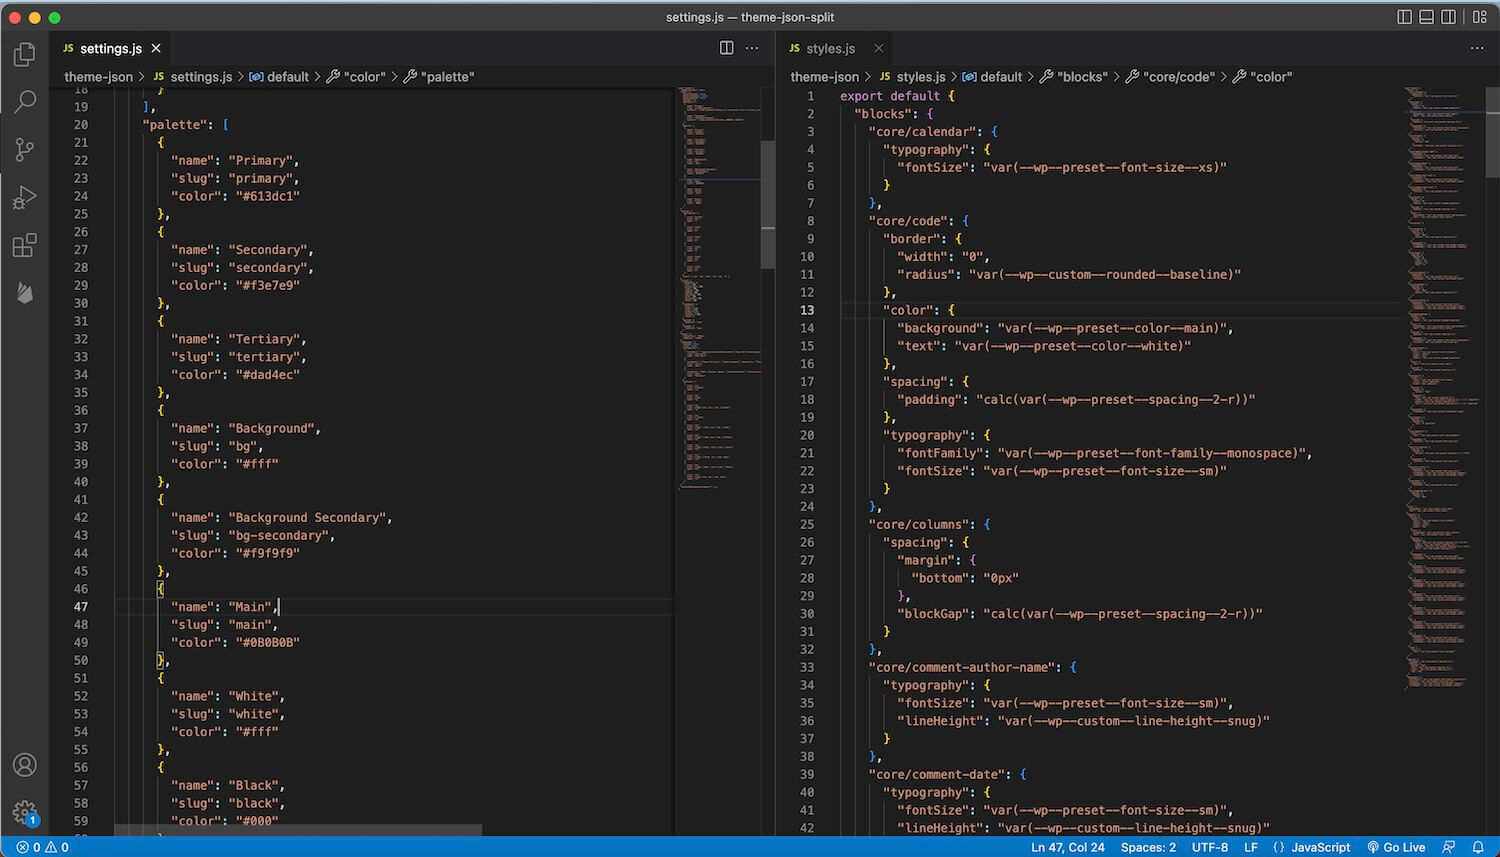Click the Spaces: 2 indentation setting
Screen dimensions: 1500x857
pyautogui.click(x=1148, y=847)
